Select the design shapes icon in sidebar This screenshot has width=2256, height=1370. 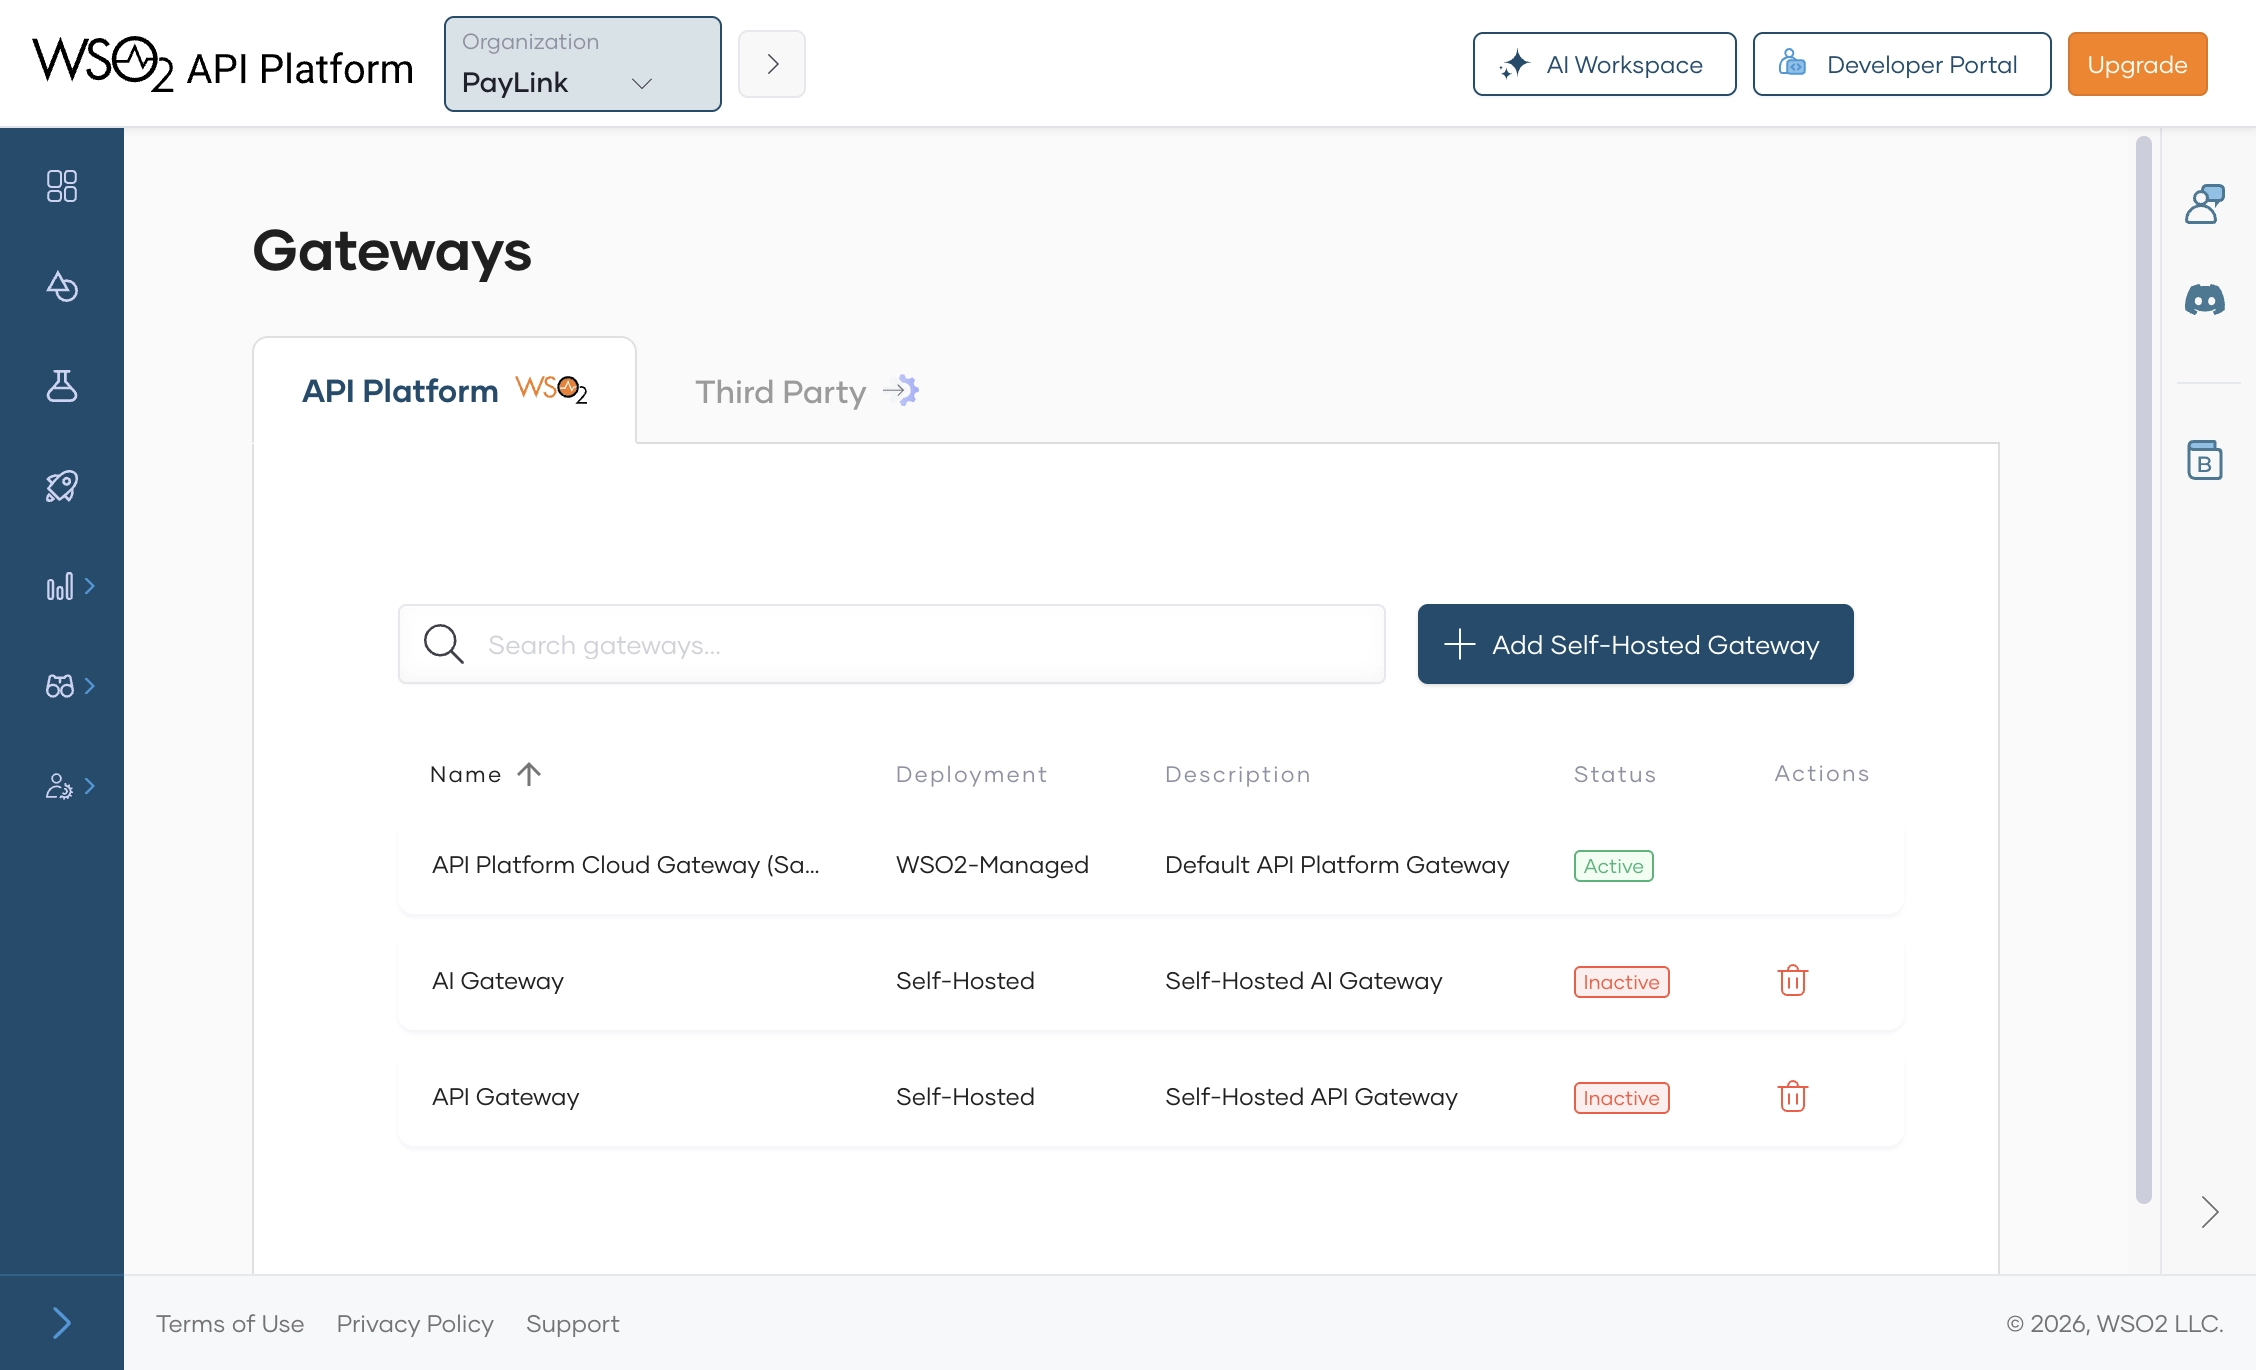click(x=62, y=286)
